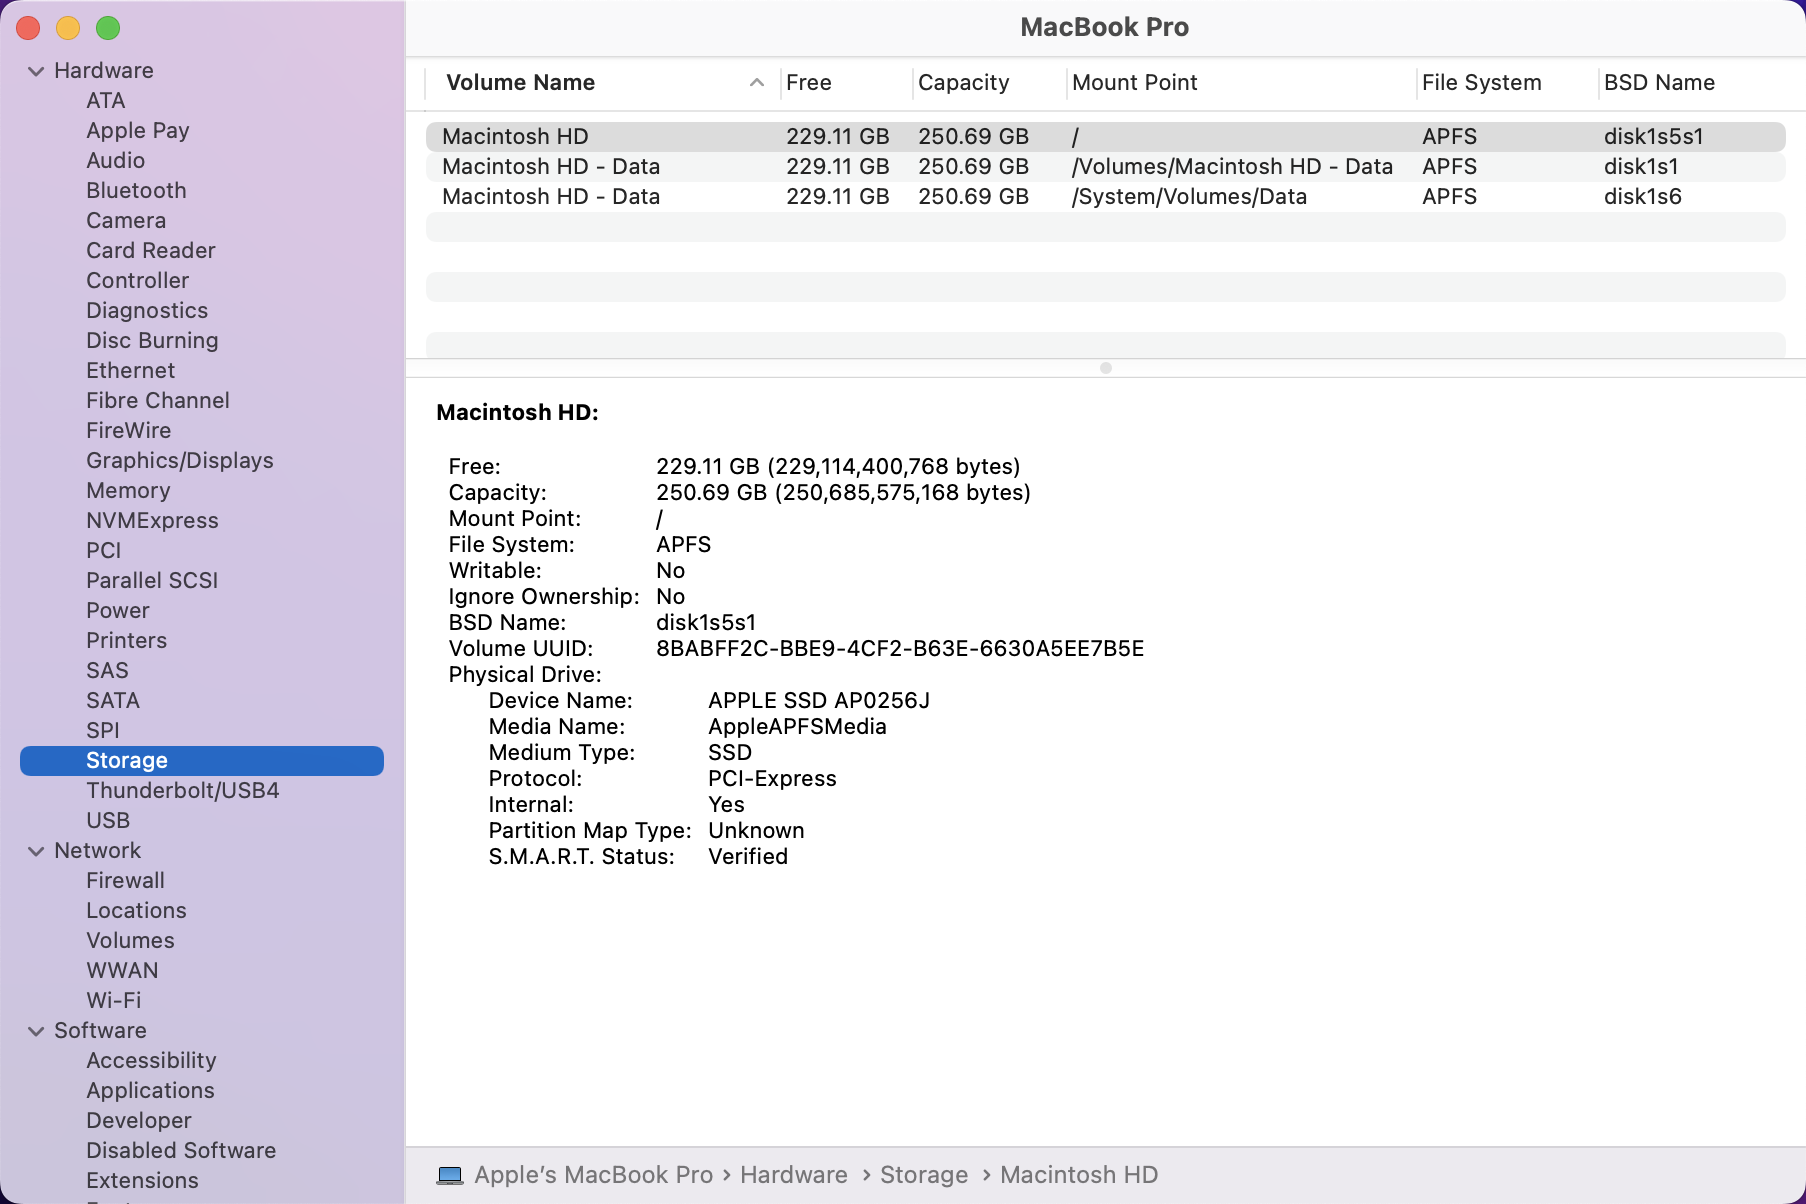Select Disc Burning item
Viewport: 1806px width, 1204px height.
[152, 341]
